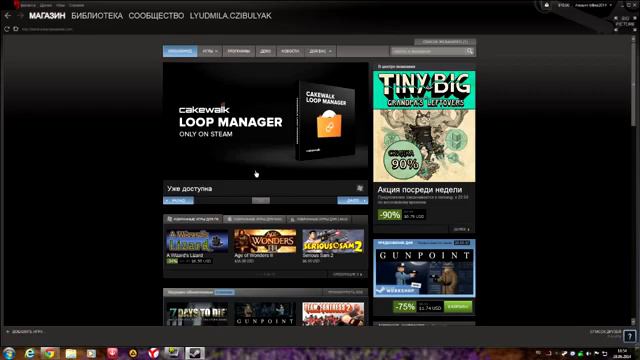This screenshot has height=360, width=640.
Task: Click the details link below the Tiny & Big price
Action: pyautogui.click(x=462, y=229)
